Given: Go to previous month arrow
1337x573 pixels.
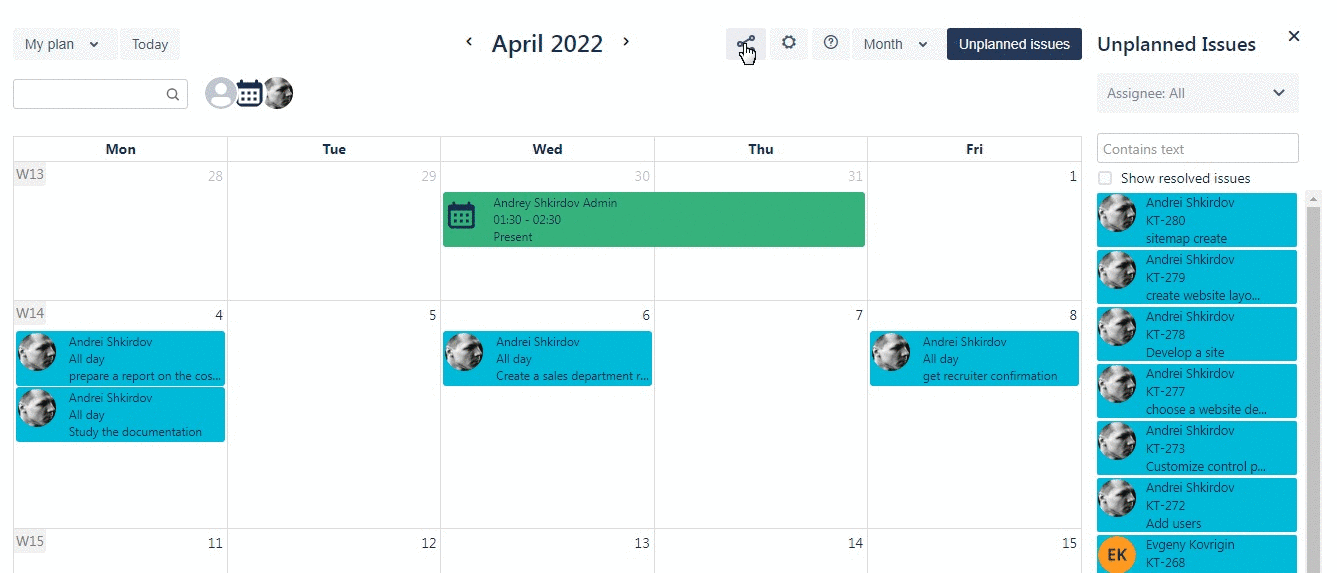Looking at the screenshot, I should 469,42.
